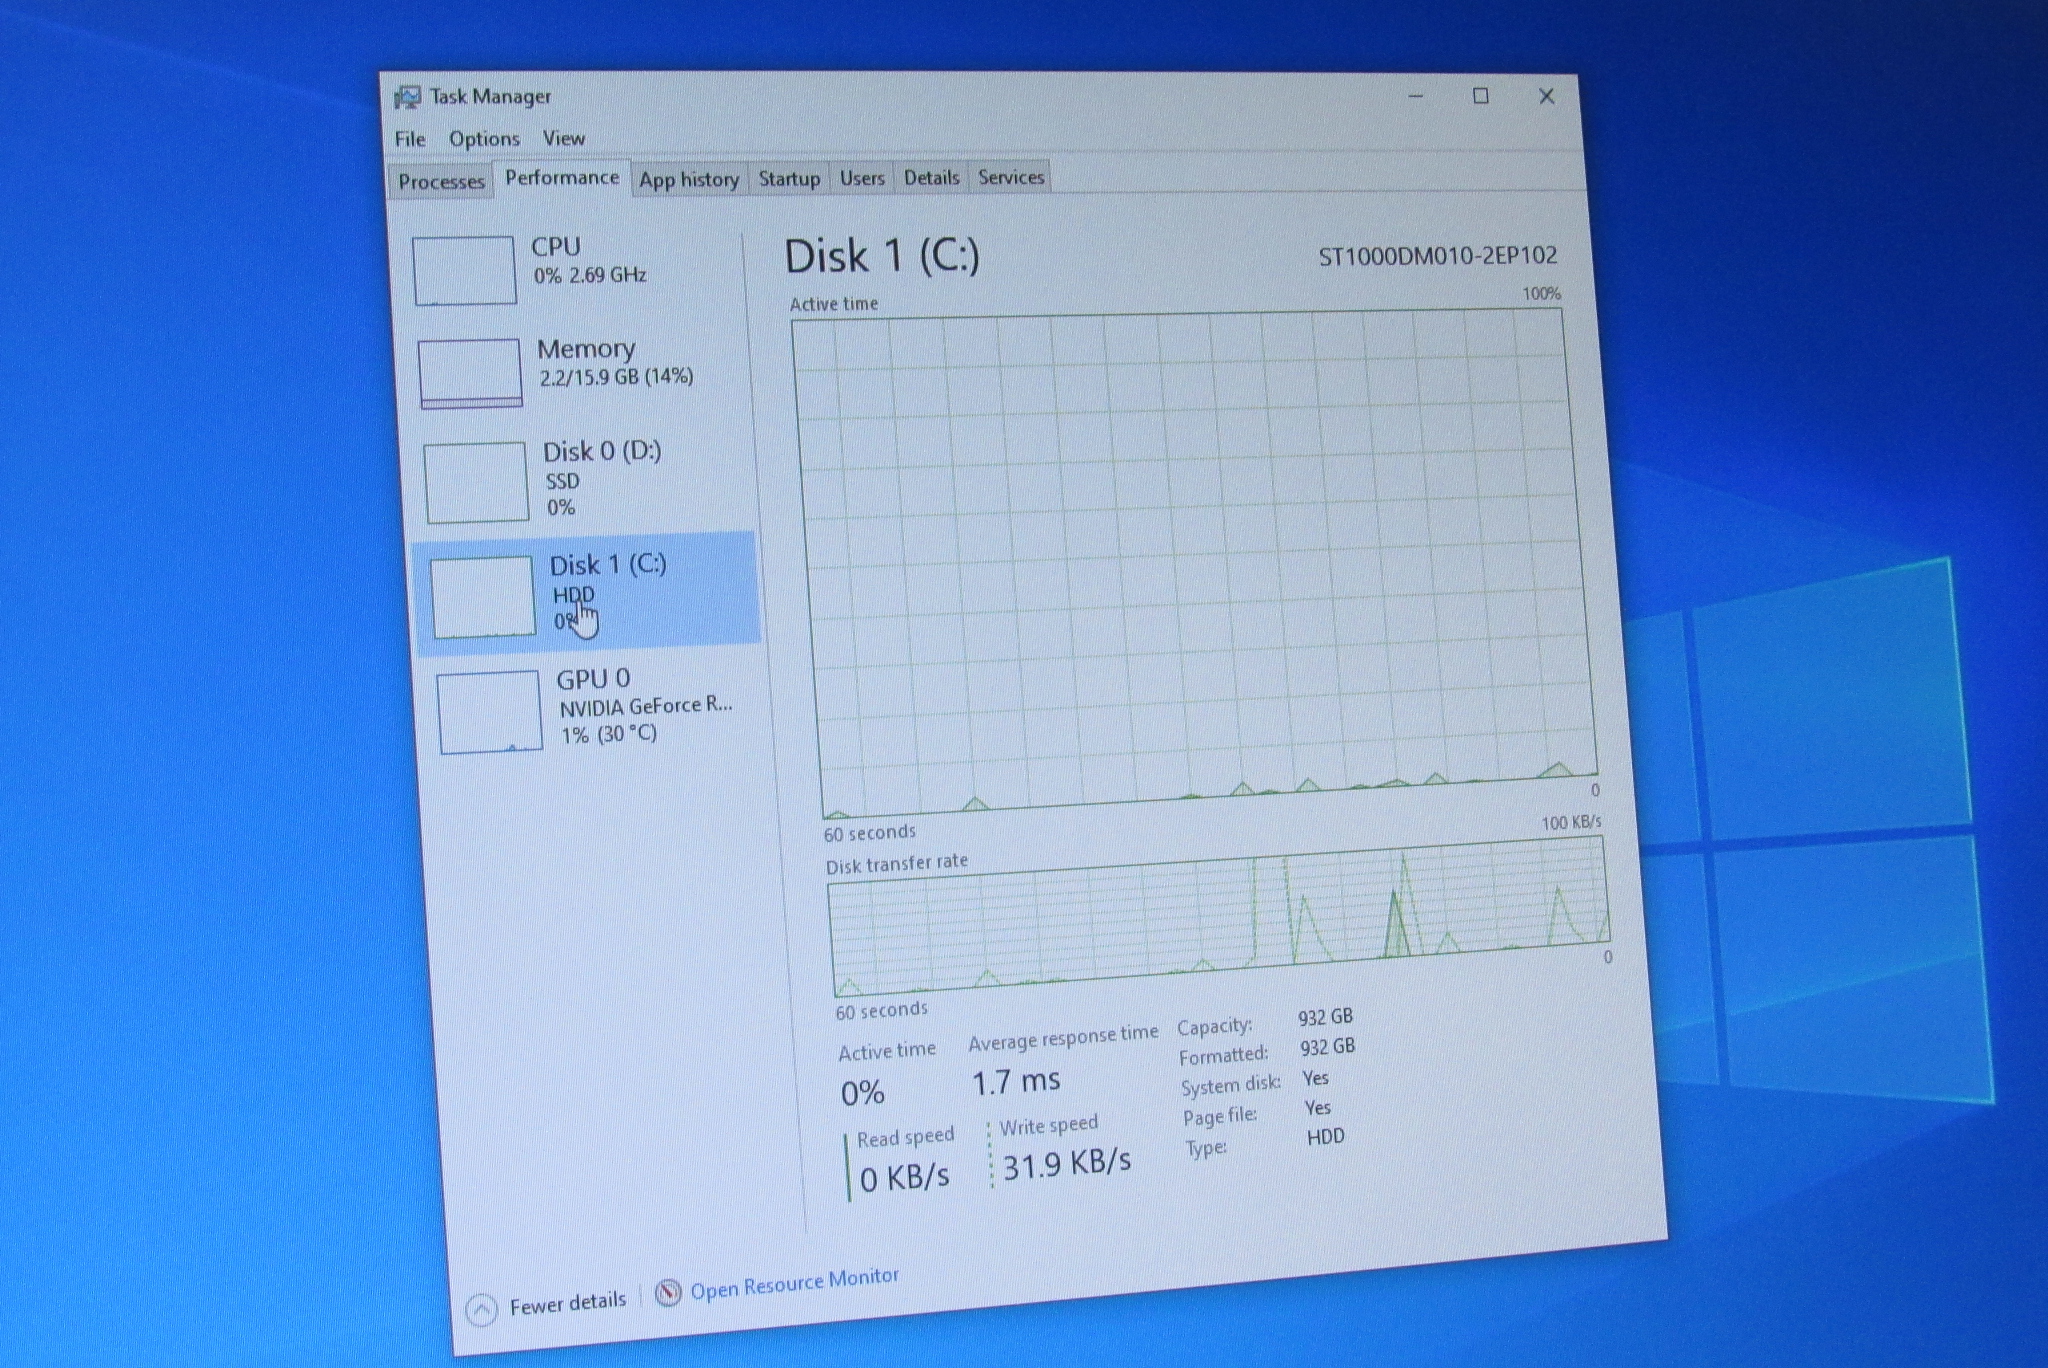Select the Memory usage thumbnail

(470, 373)
